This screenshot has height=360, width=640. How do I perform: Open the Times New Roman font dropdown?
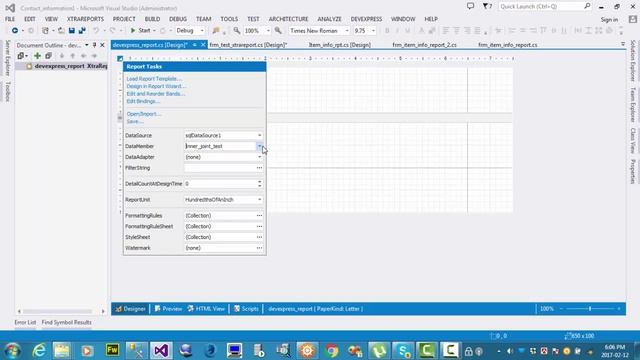[347, 31]
